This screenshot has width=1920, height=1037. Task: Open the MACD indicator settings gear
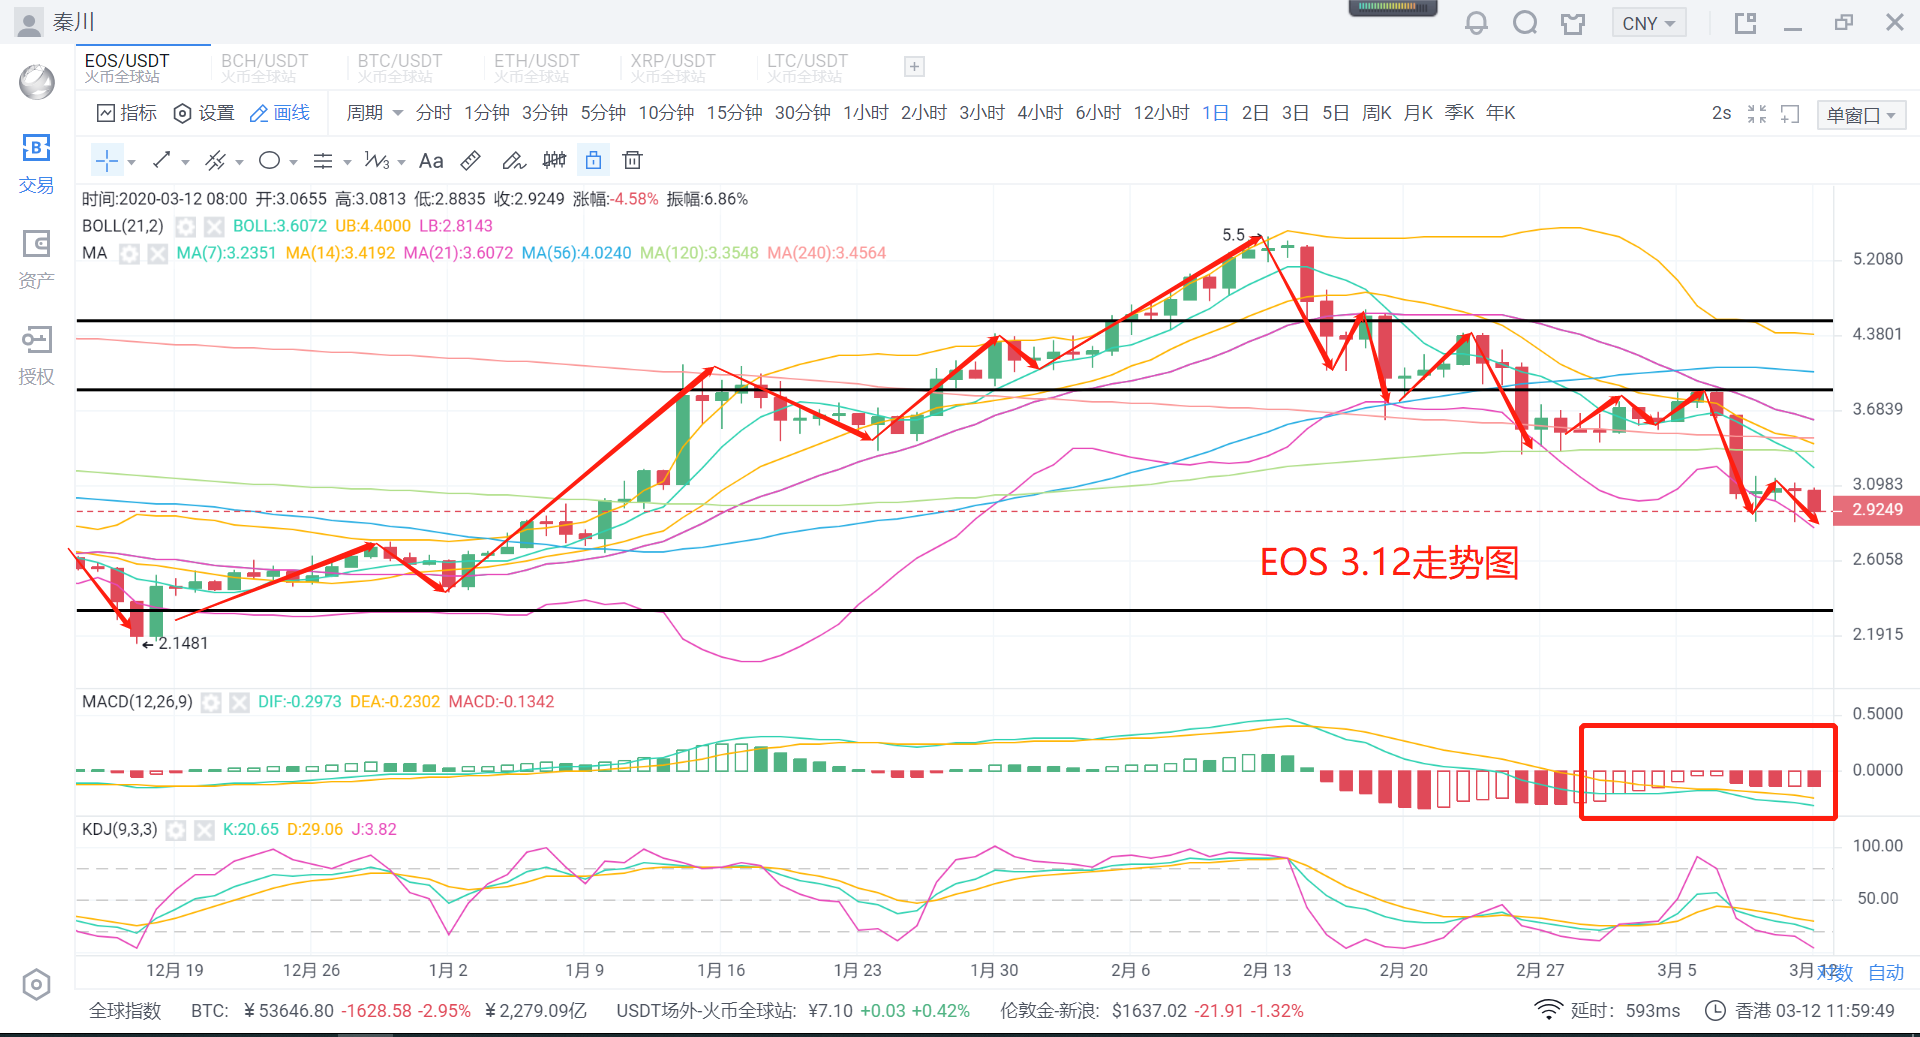click(211, 702)
